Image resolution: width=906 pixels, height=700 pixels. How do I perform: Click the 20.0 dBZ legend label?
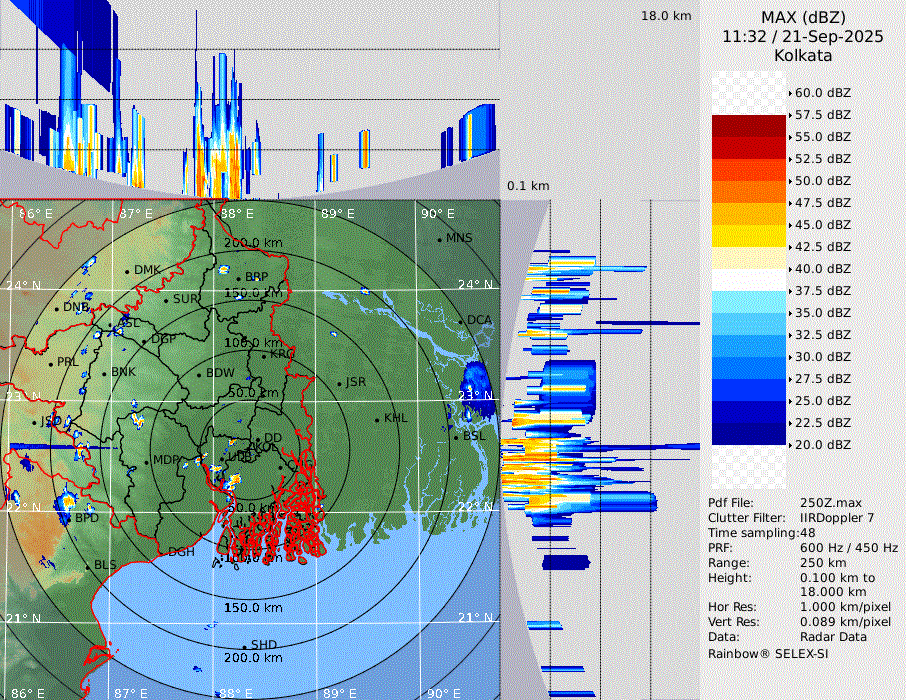(822, 445)
